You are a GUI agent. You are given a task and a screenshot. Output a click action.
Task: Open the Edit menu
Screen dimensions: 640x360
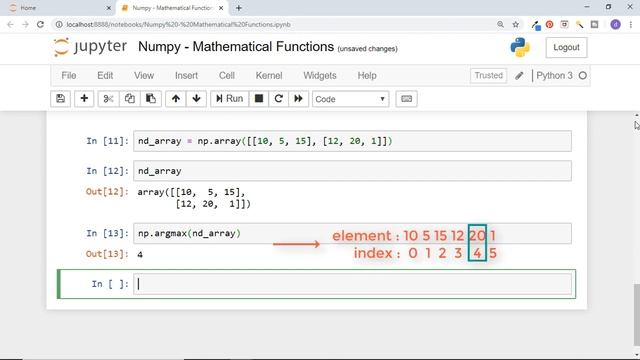[105, 76]
